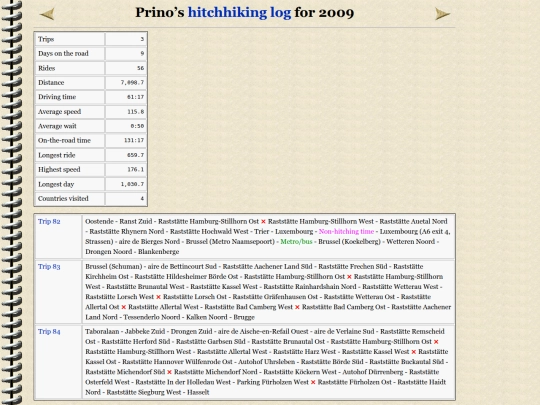Open the 'hitchhiking log' title link
540x405 pixels.
239,13
